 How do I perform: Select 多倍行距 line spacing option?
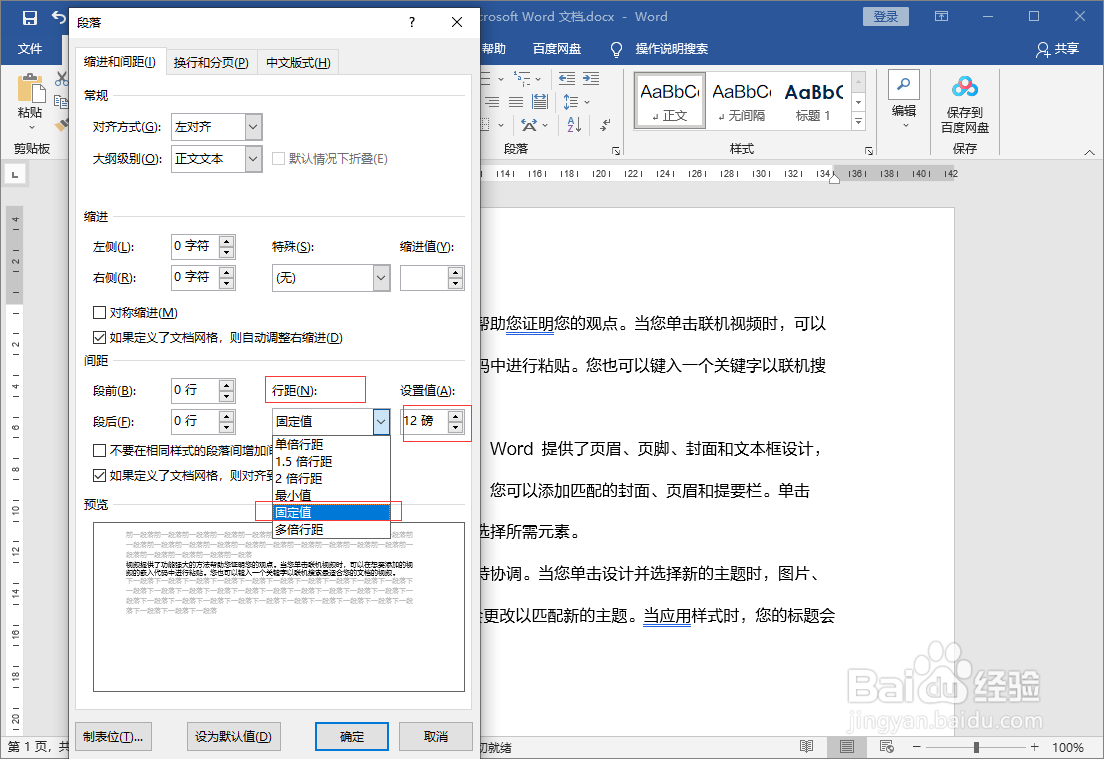tap(331, 529)
